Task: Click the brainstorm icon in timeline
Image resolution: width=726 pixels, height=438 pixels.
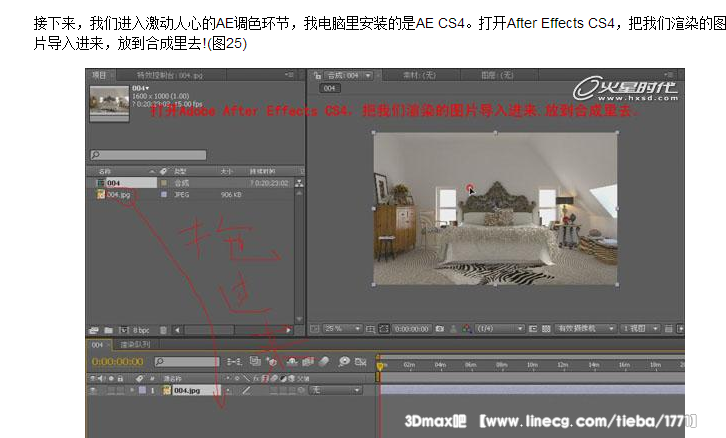Action: point(344,361)
